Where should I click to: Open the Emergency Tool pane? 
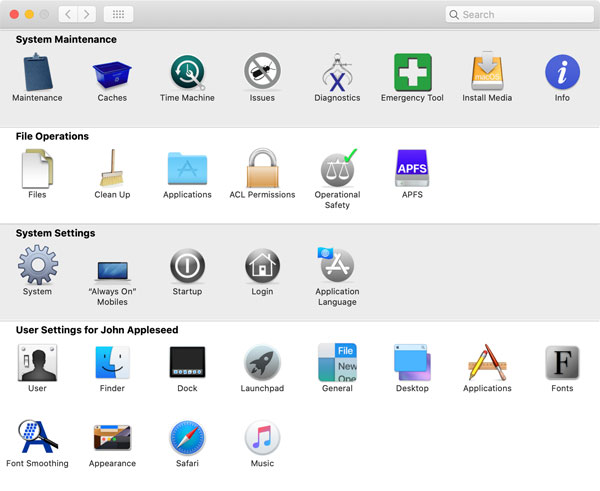[x=412, y=72]
